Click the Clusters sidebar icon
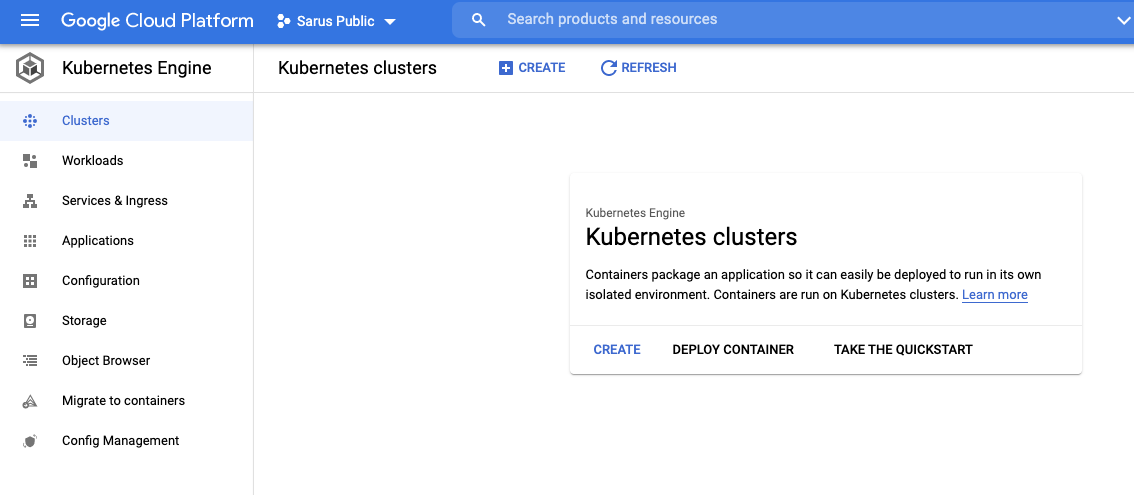The width and height of the screenshot is (1134, 495). (x=30, y=121)
